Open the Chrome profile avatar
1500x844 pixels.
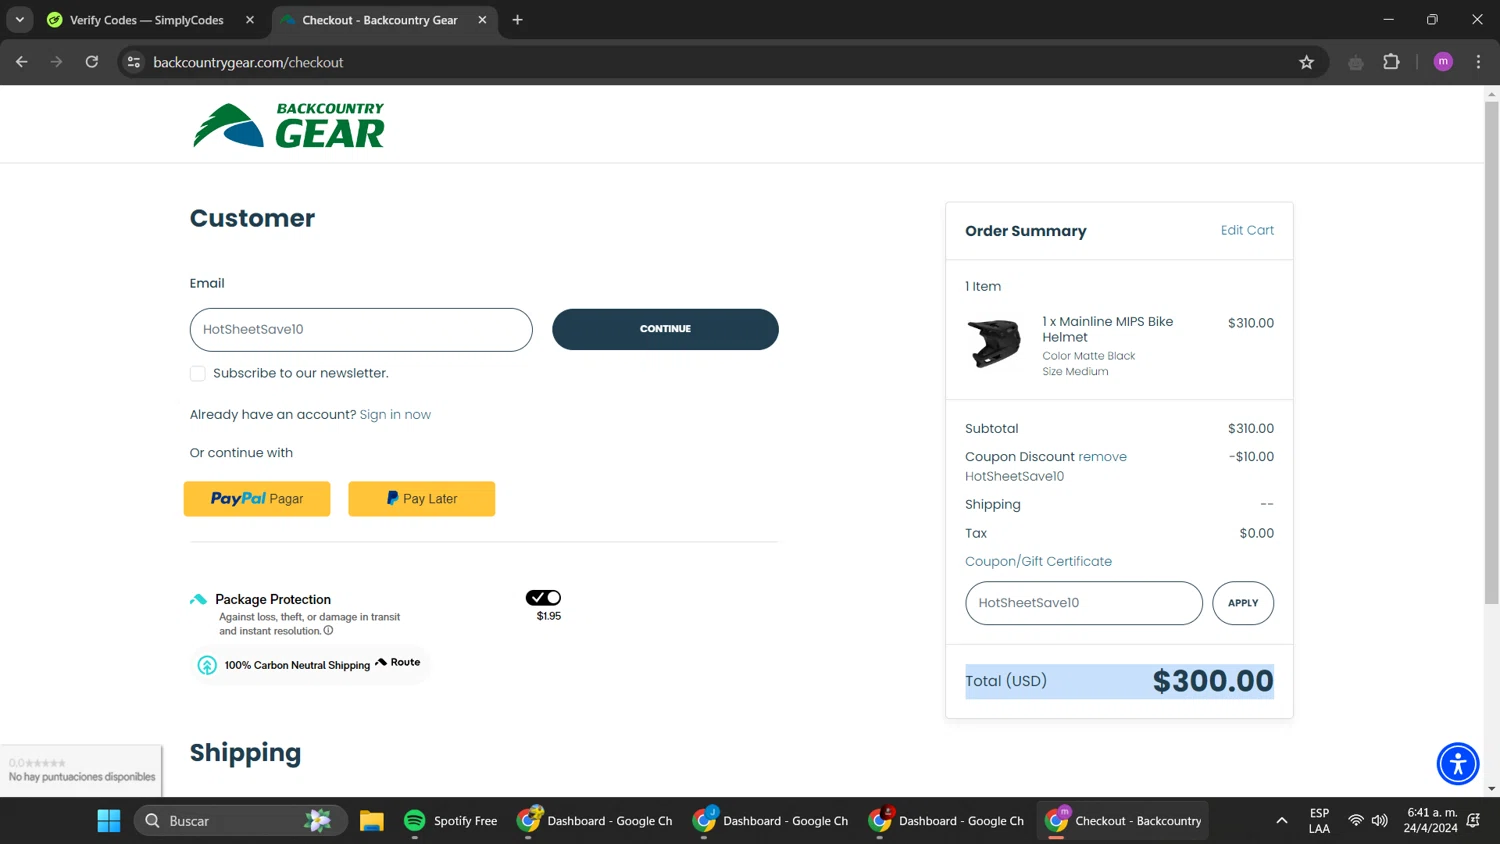[x=1443, y=62]
